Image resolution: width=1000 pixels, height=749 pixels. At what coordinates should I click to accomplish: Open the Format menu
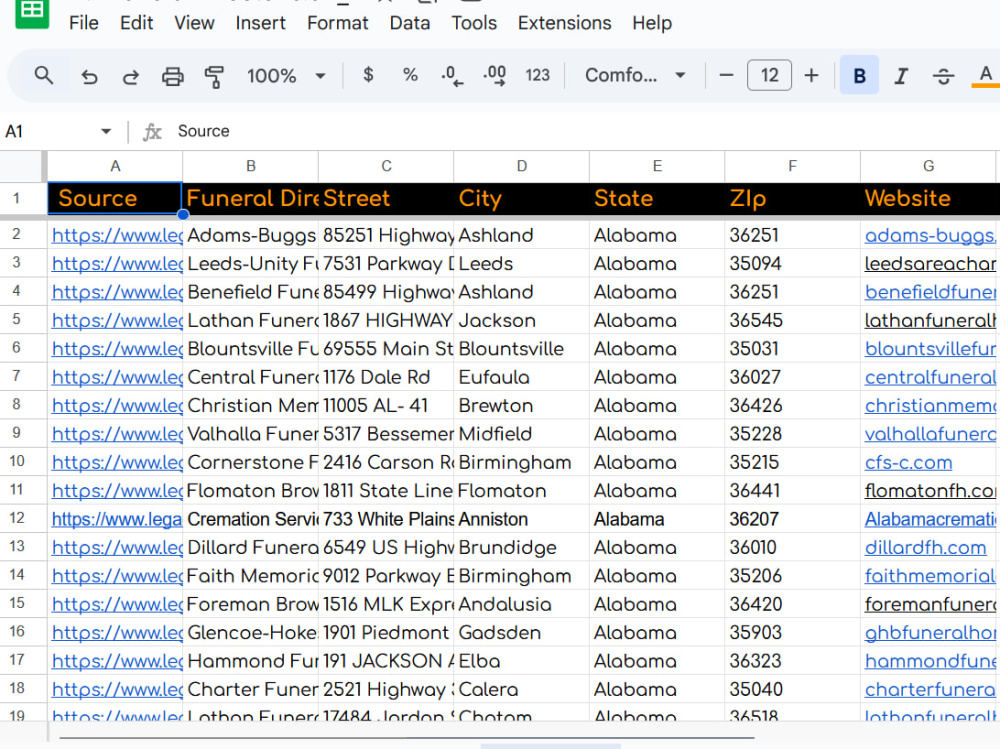point(337,23)
